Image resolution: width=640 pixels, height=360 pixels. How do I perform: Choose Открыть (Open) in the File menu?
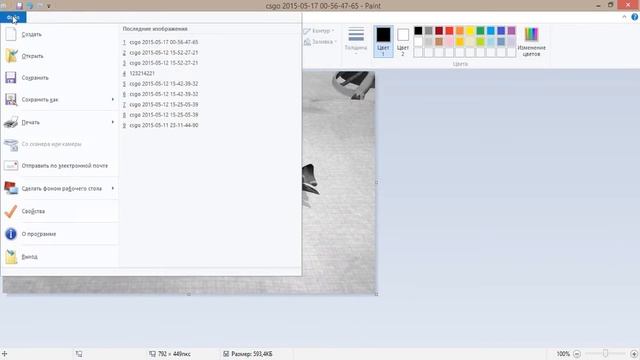60,56
